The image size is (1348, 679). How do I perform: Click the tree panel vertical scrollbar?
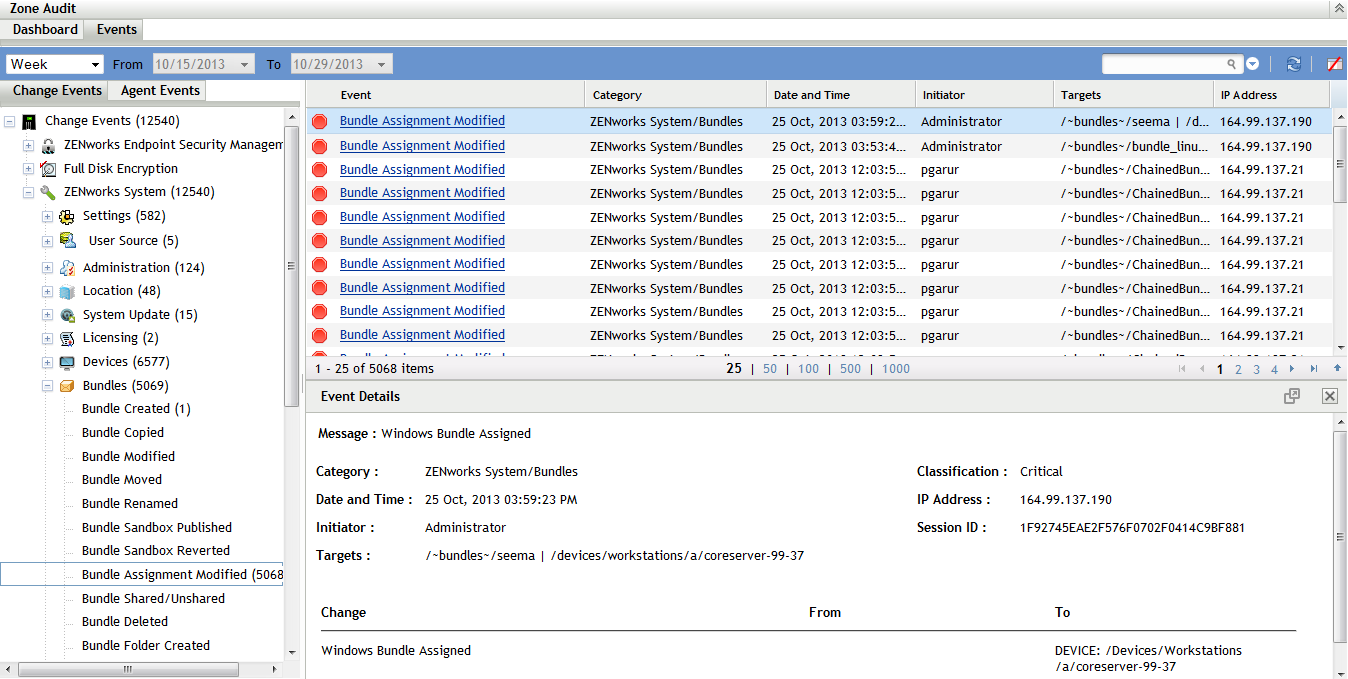[291, 265]
